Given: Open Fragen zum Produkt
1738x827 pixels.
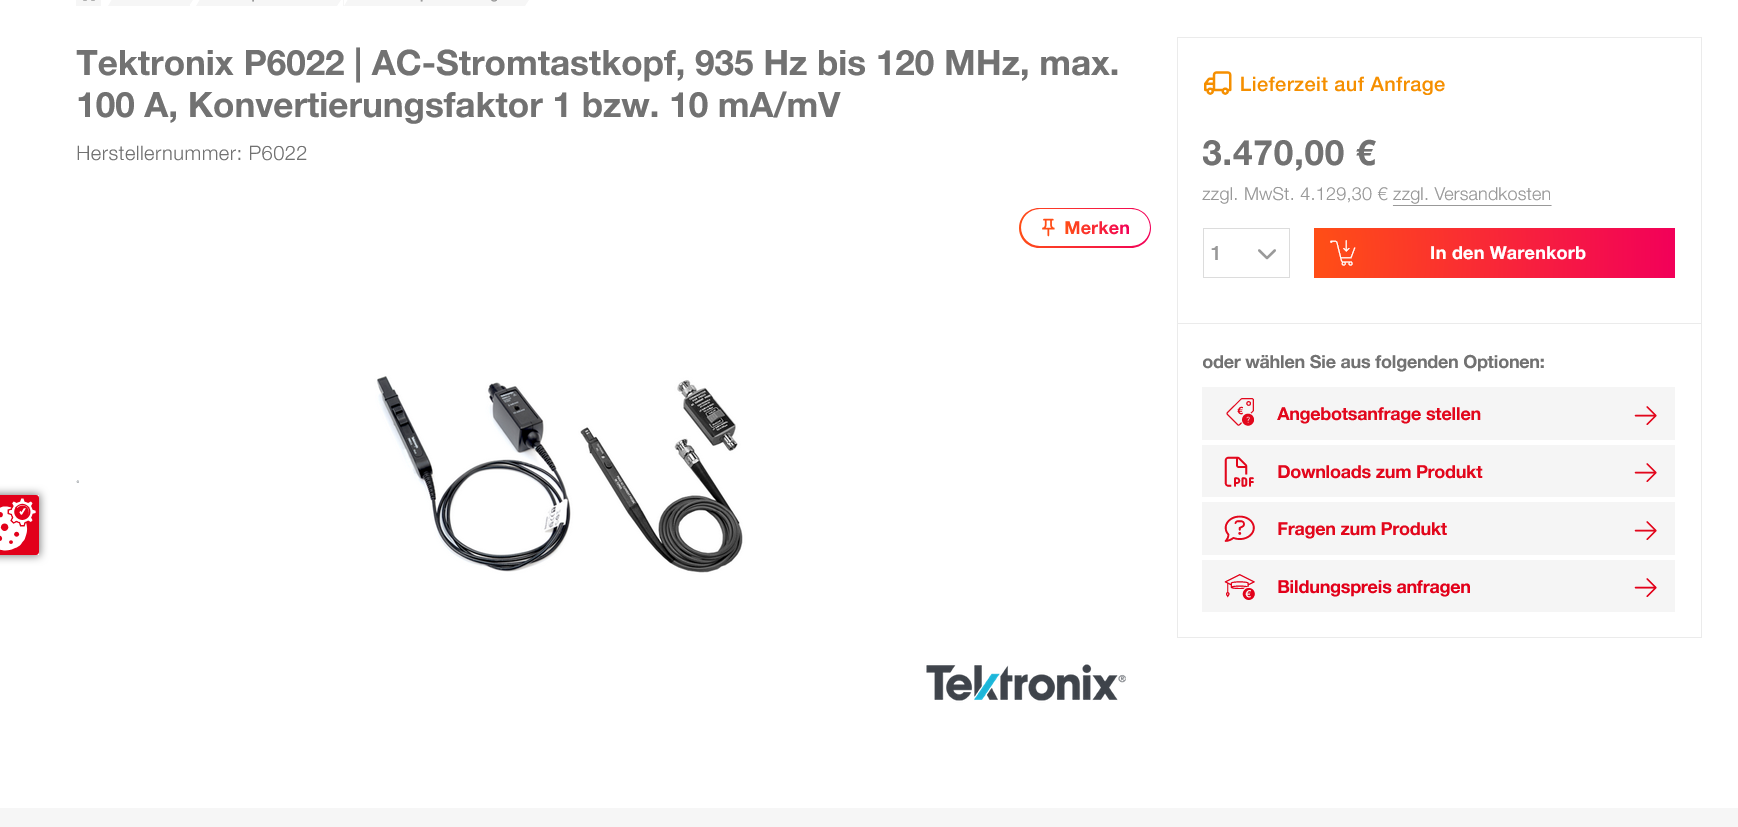Looking at the screenshot, I should click(1438, 529).
